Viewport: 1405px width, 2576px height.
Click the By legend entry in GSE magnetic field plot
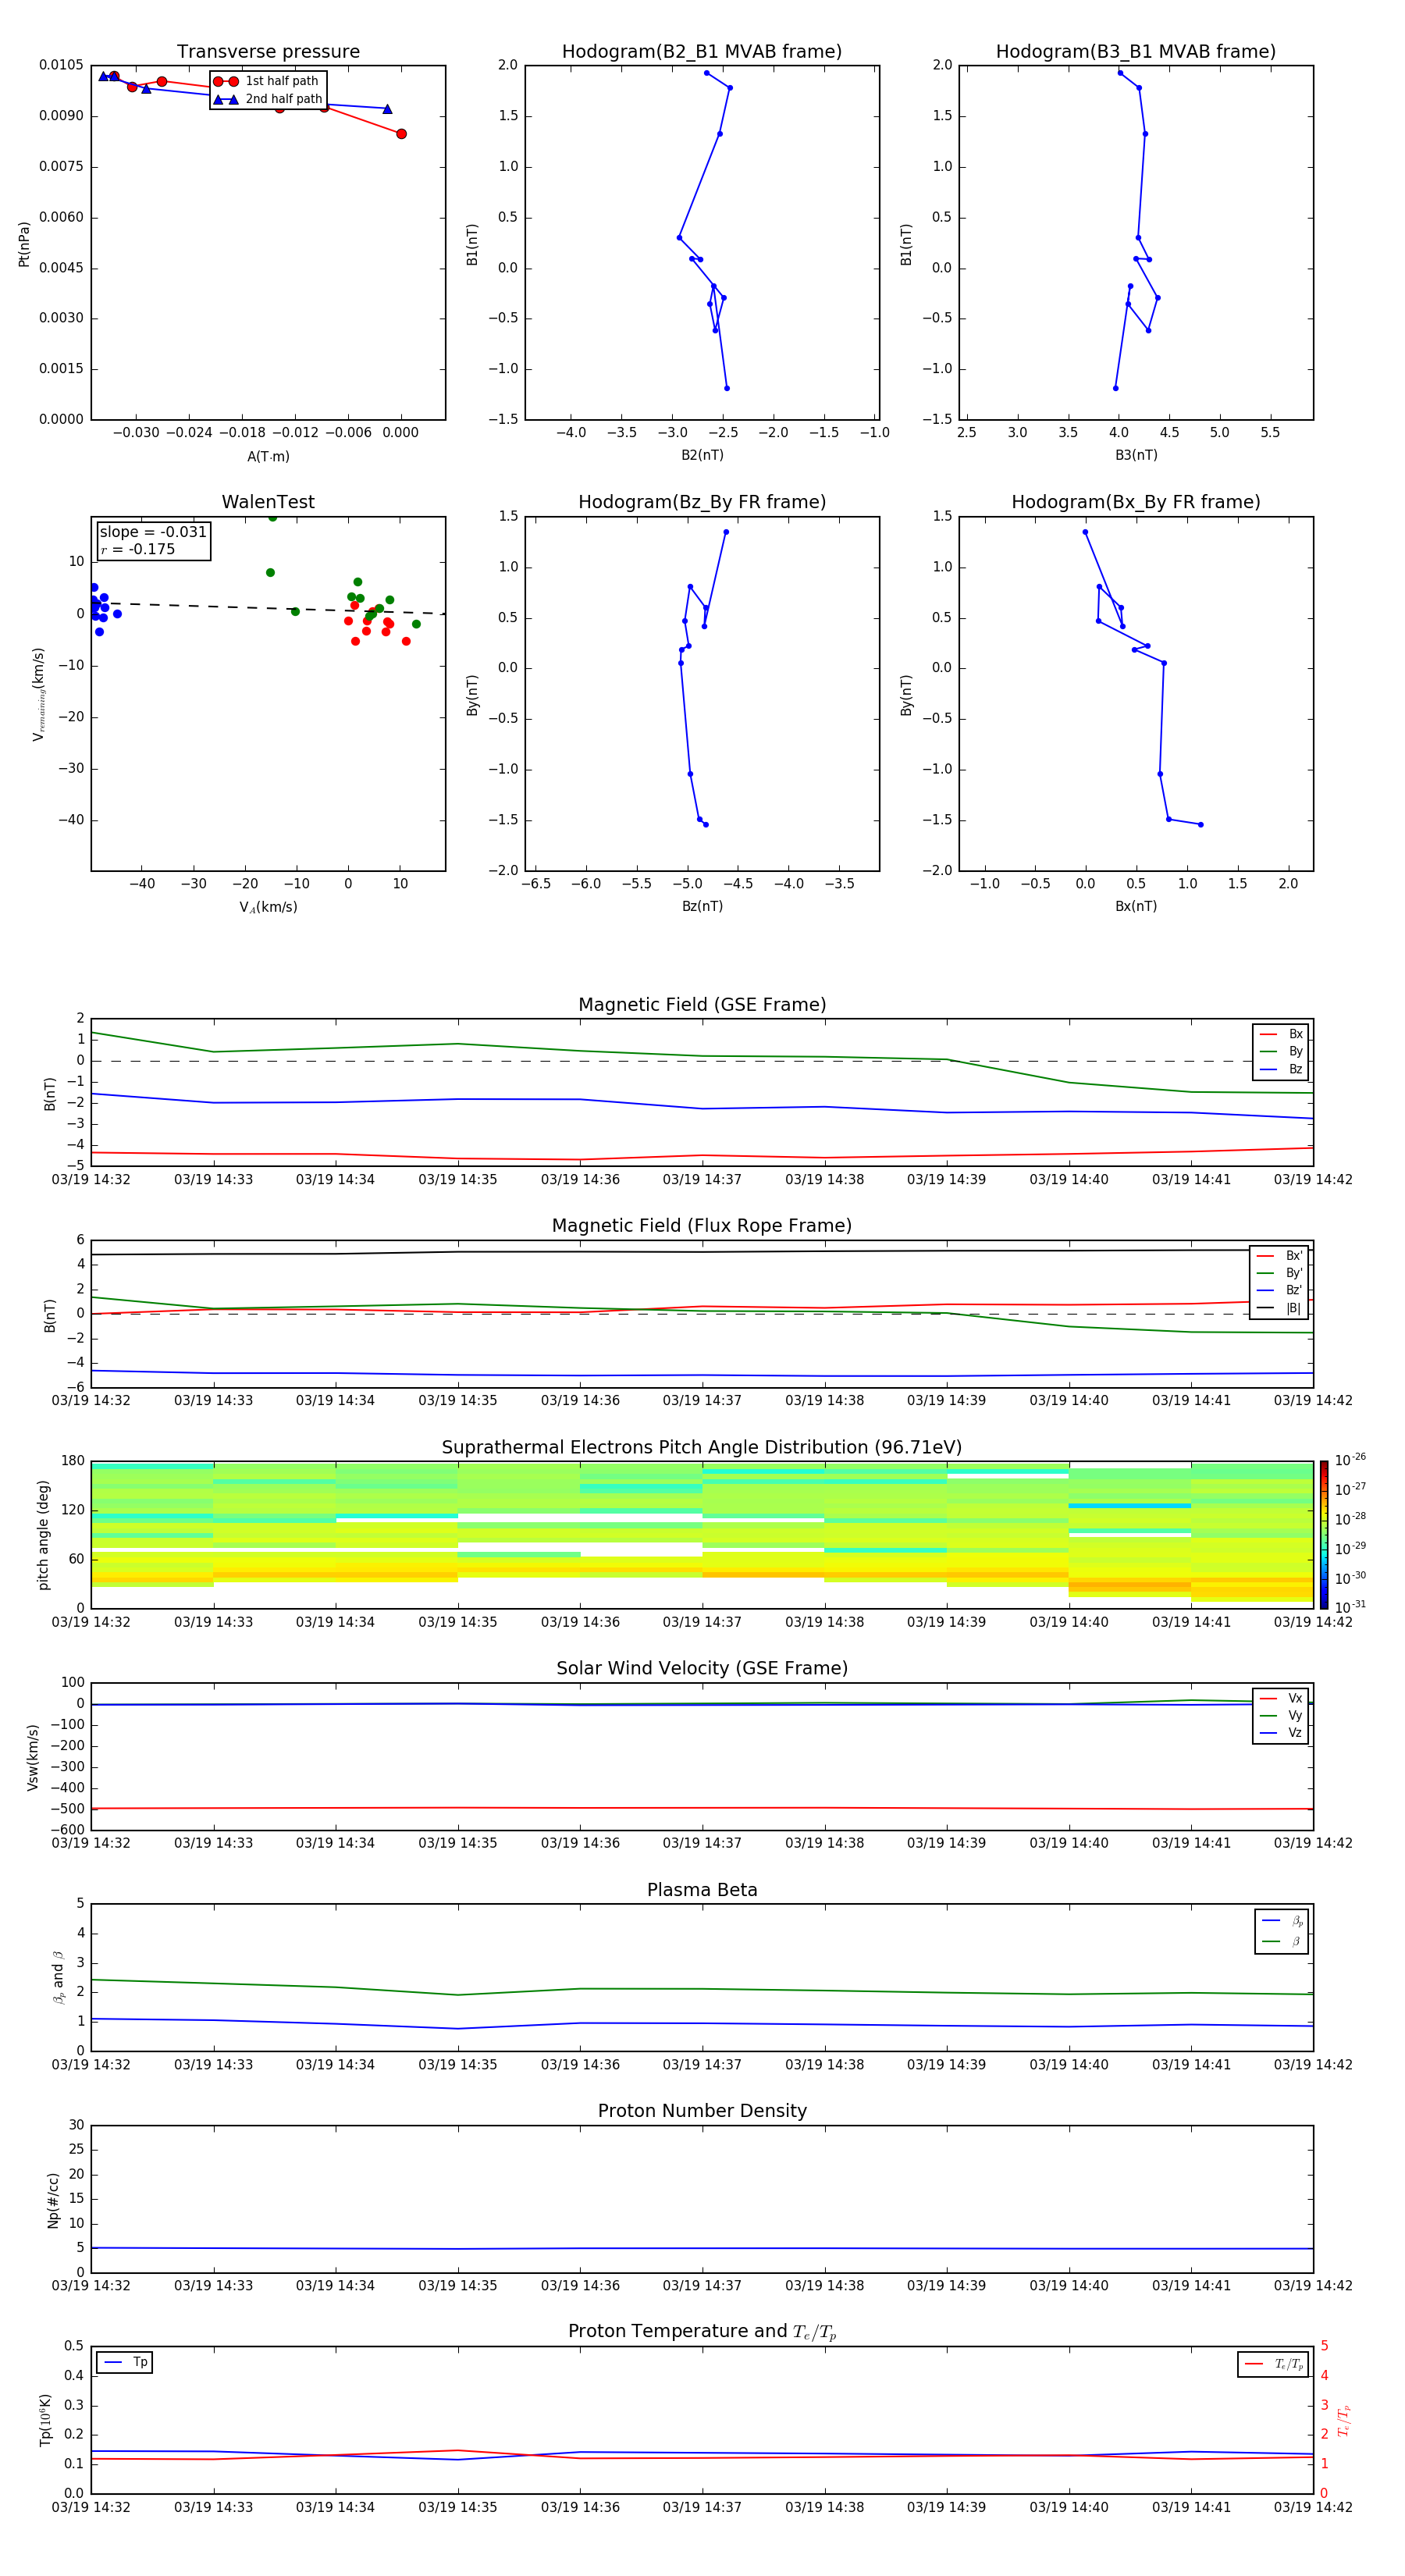click(x=1281, y=1051)
